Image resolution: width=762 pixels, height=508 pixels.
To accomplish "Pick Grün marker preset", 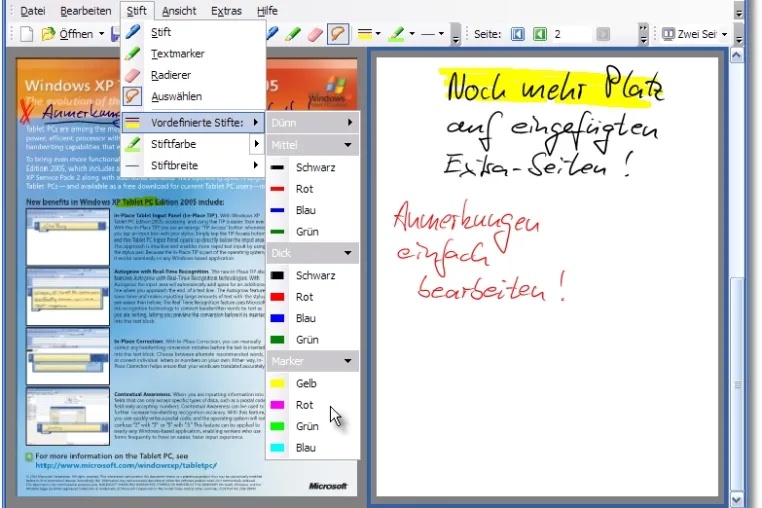I will [x=312, y=426].
